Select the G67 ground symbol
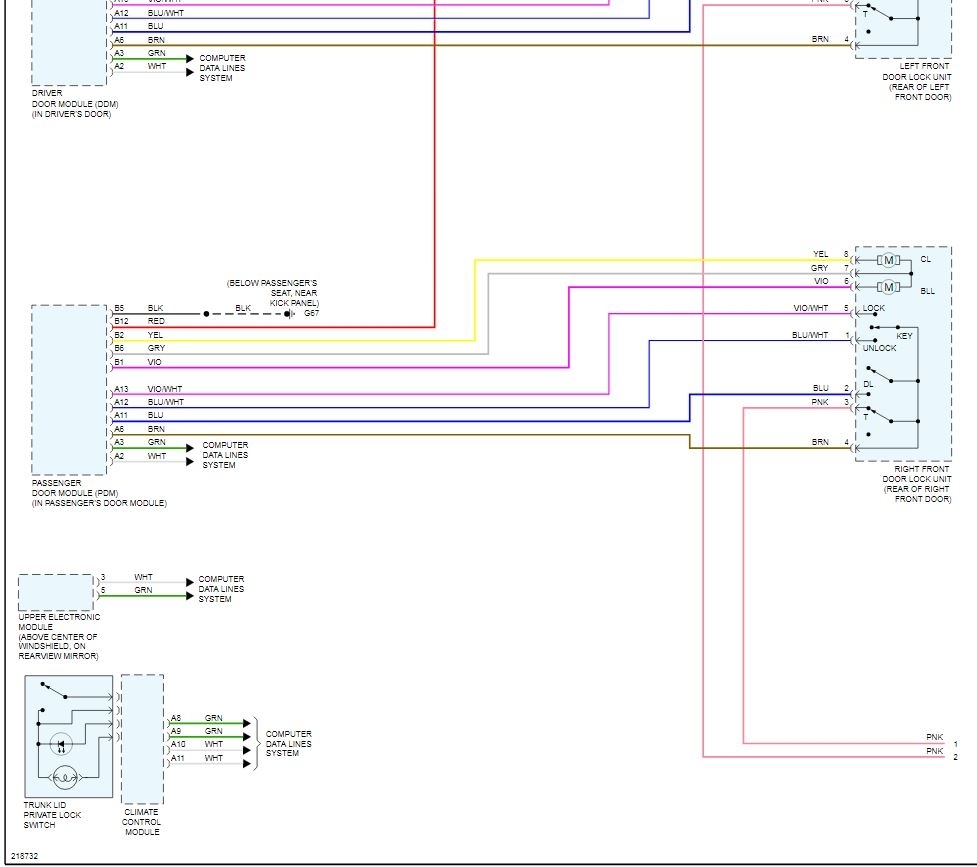977x867 pixels. point(294,313)
